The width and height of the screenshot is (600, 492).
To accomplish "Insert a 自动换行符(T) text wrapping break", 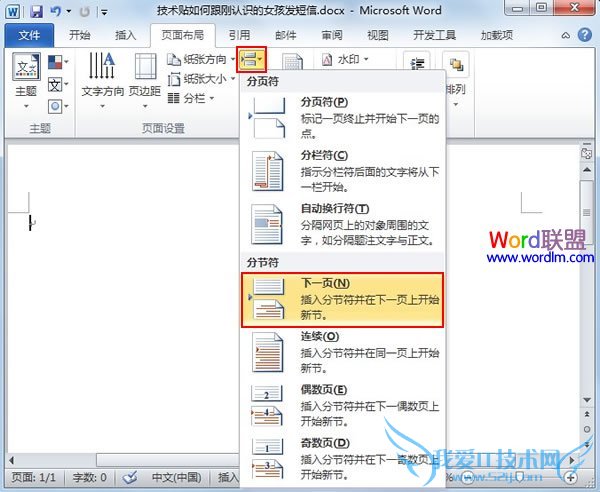I will point(342,225).
